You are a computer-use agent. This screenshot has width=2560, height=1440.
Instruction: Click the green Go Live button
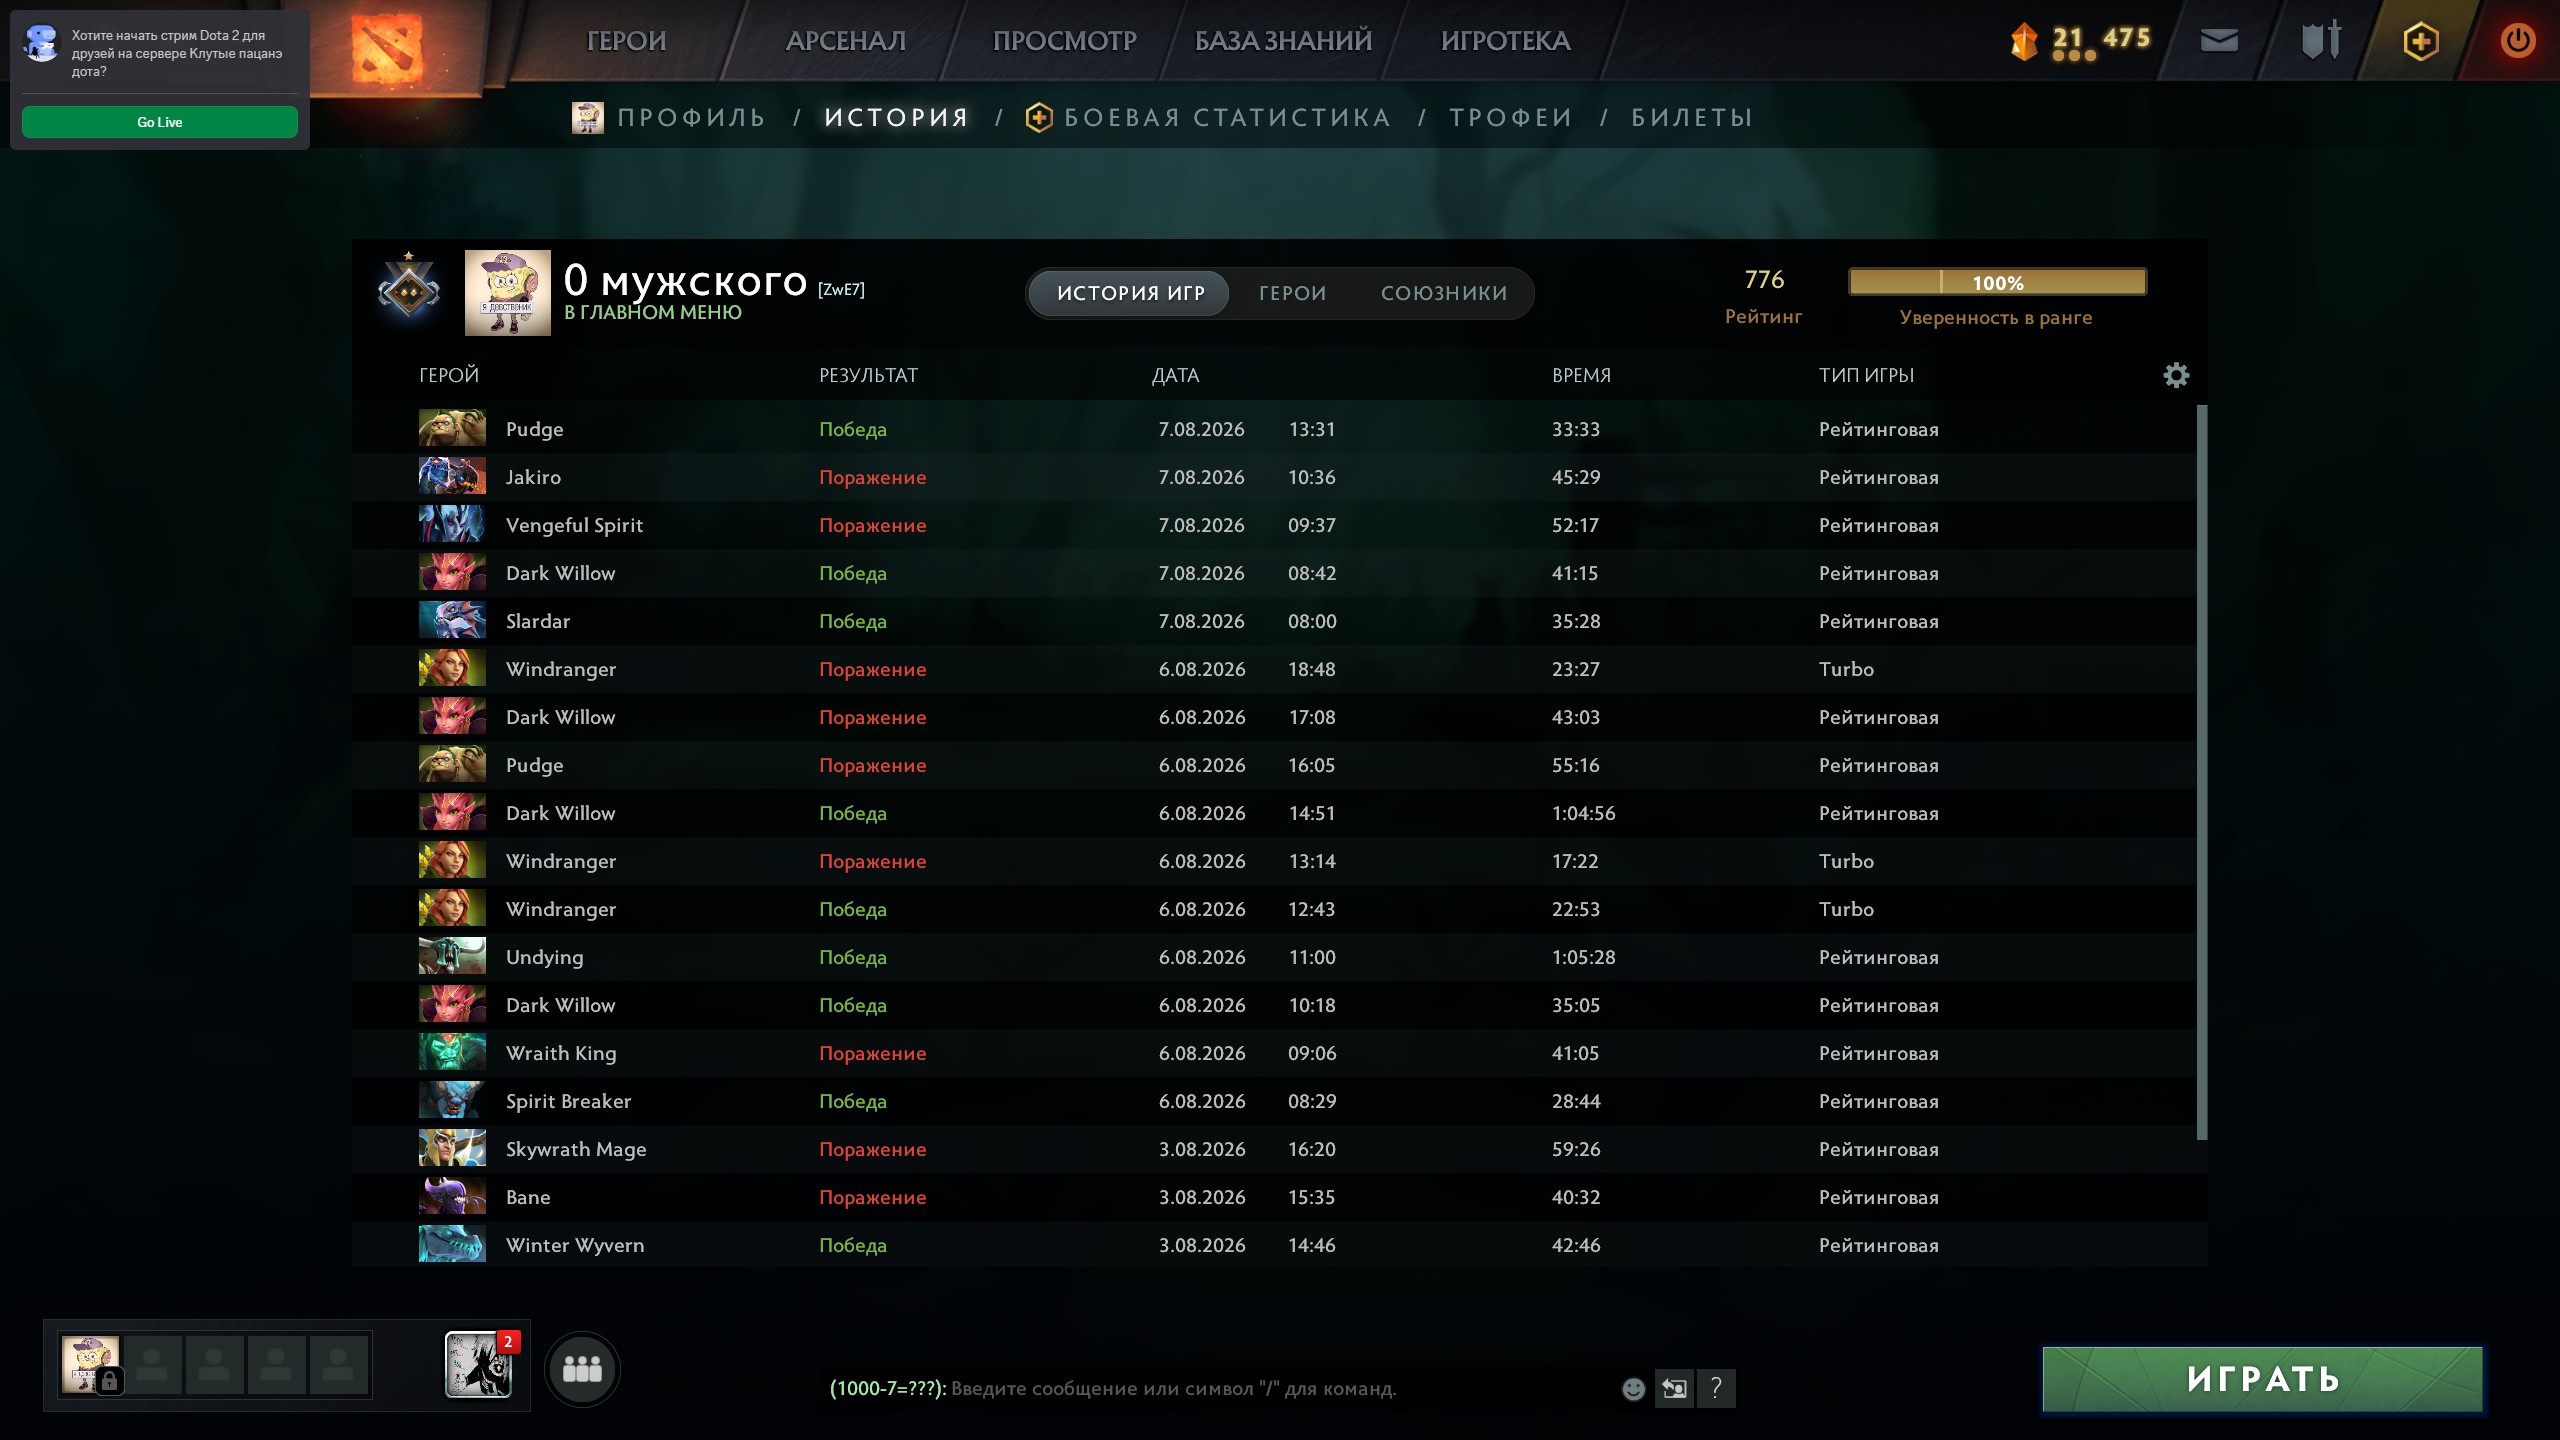[x=160, y=122]
